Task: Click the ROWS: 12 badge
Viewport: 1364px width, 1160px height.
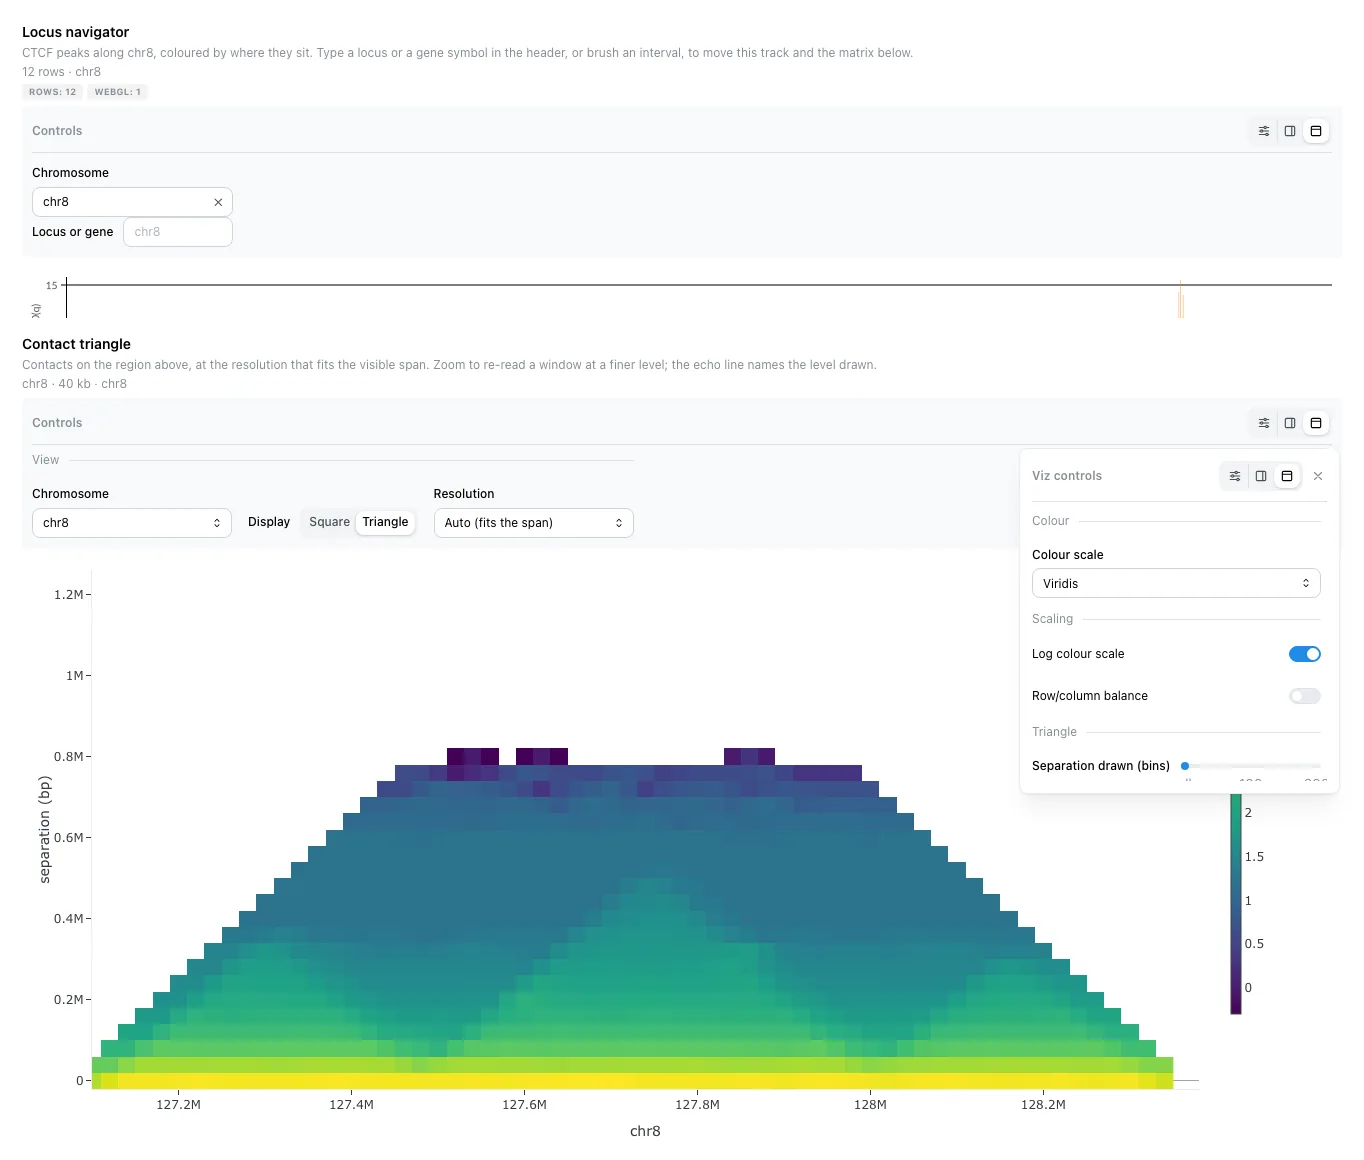Action: pyautogui.click(x=53, y=92)
